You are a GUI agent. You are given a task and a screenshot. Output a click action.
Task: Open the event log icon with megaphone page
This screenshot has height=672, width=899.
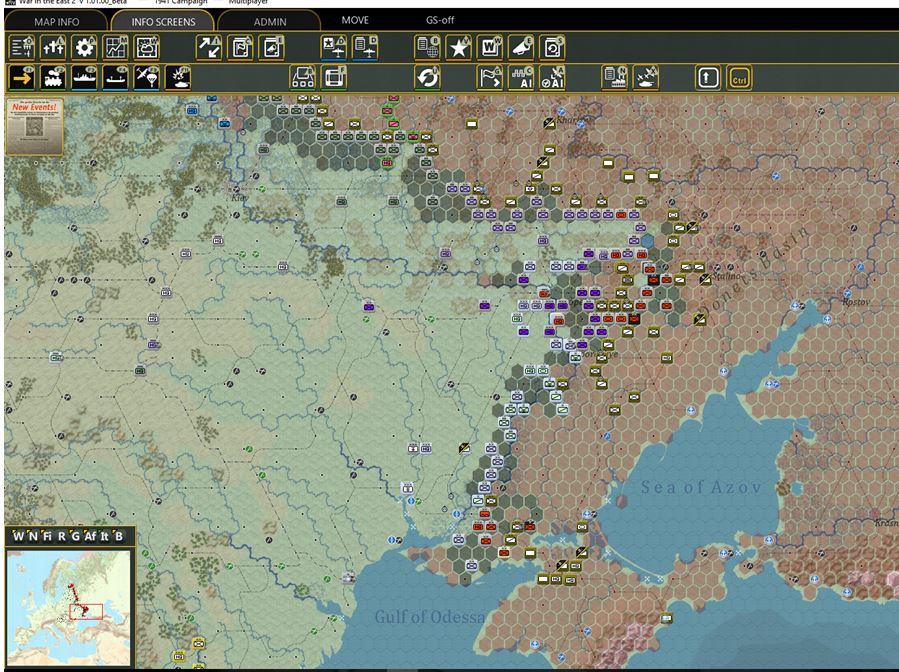(271, 47)
